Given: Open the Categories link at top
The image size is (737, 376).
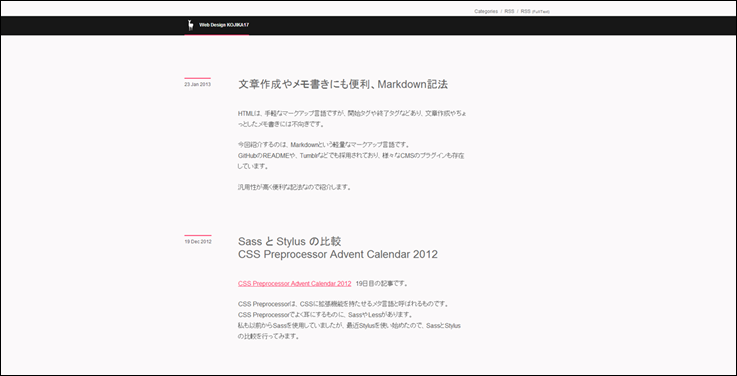Looking at the screenshot, I should [x=486, y=11].
